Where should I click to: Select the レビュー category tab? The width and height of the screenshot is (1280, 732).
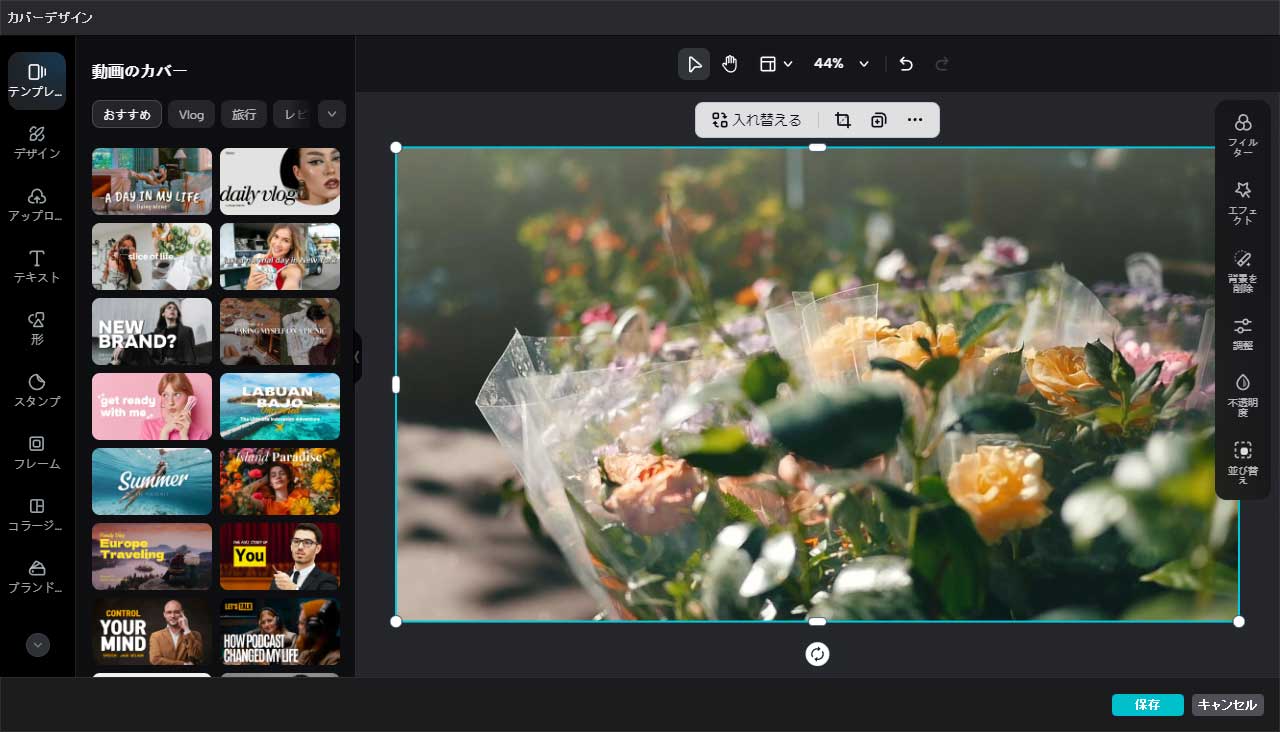coord(294,114)
